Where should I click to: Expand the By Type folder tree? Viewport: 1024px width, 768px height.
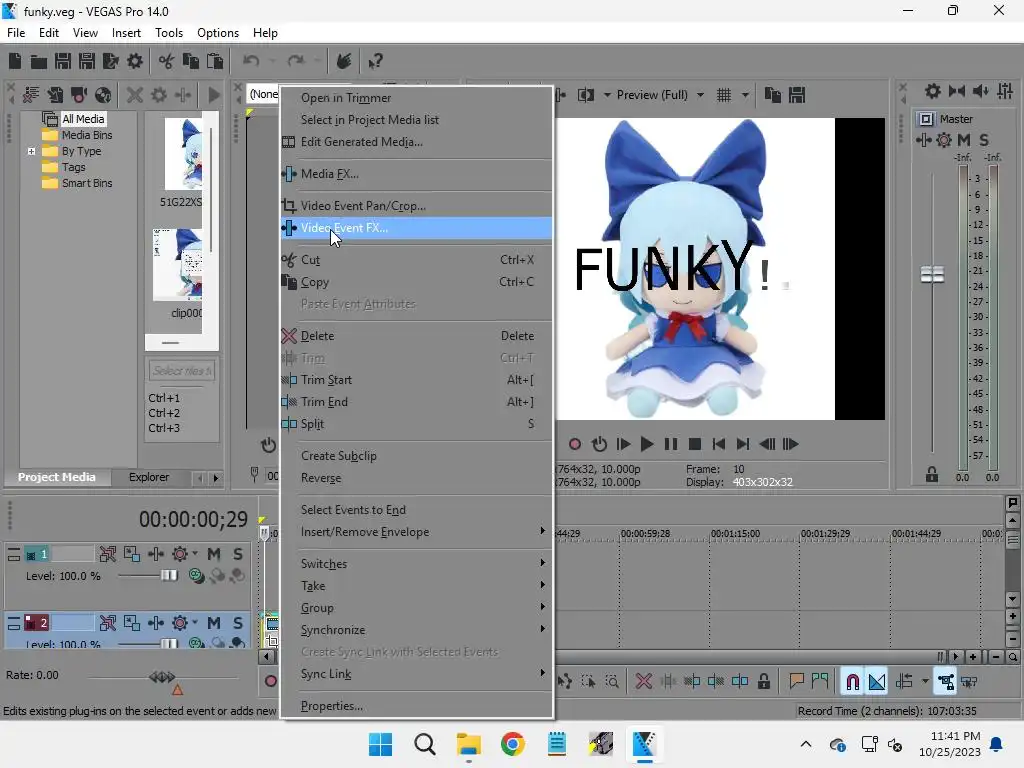(31, 151)
